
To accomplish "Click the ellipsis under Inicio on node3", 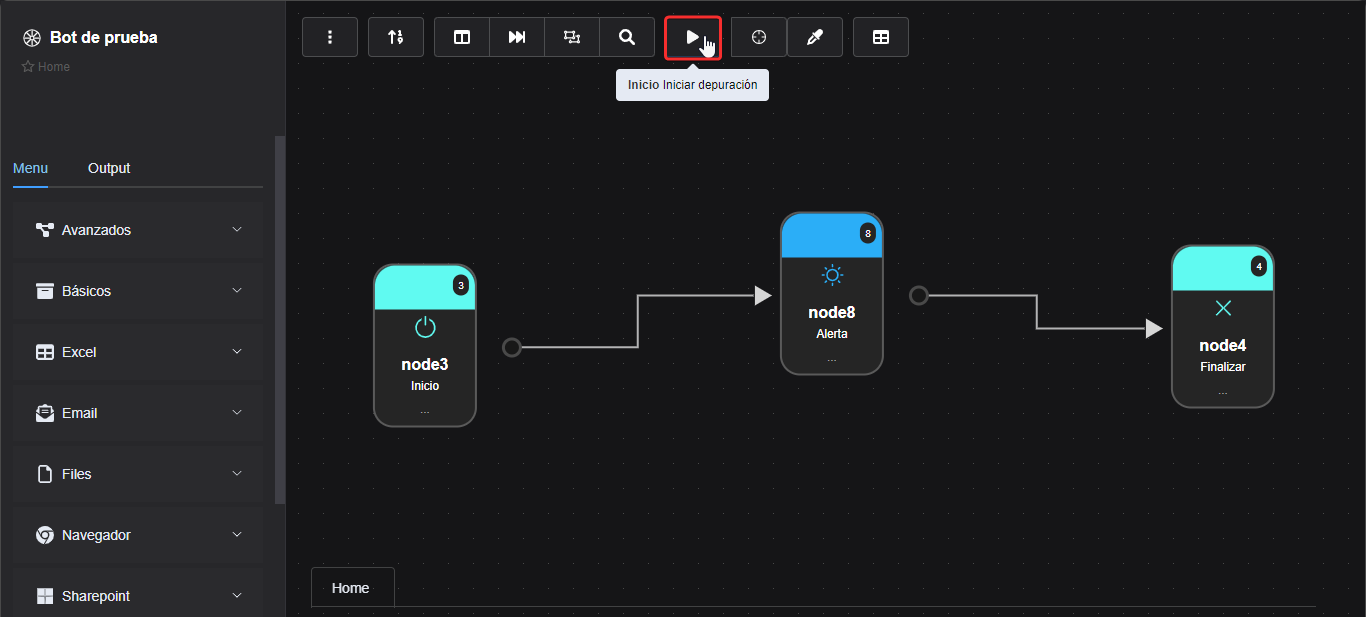I will point(425,411).
